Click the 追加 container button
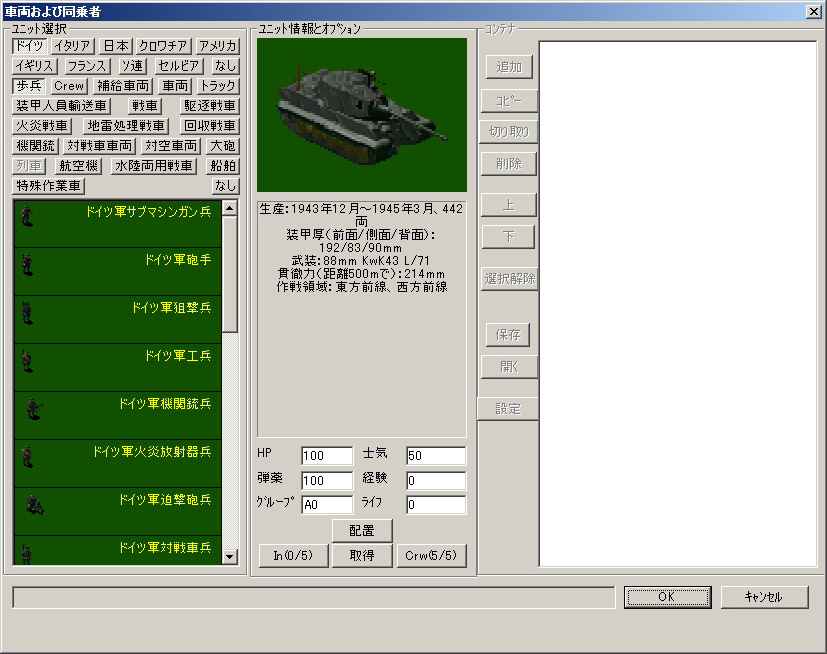Image resolution: width=827 pixels, height=654 pixels. point(509,67)
